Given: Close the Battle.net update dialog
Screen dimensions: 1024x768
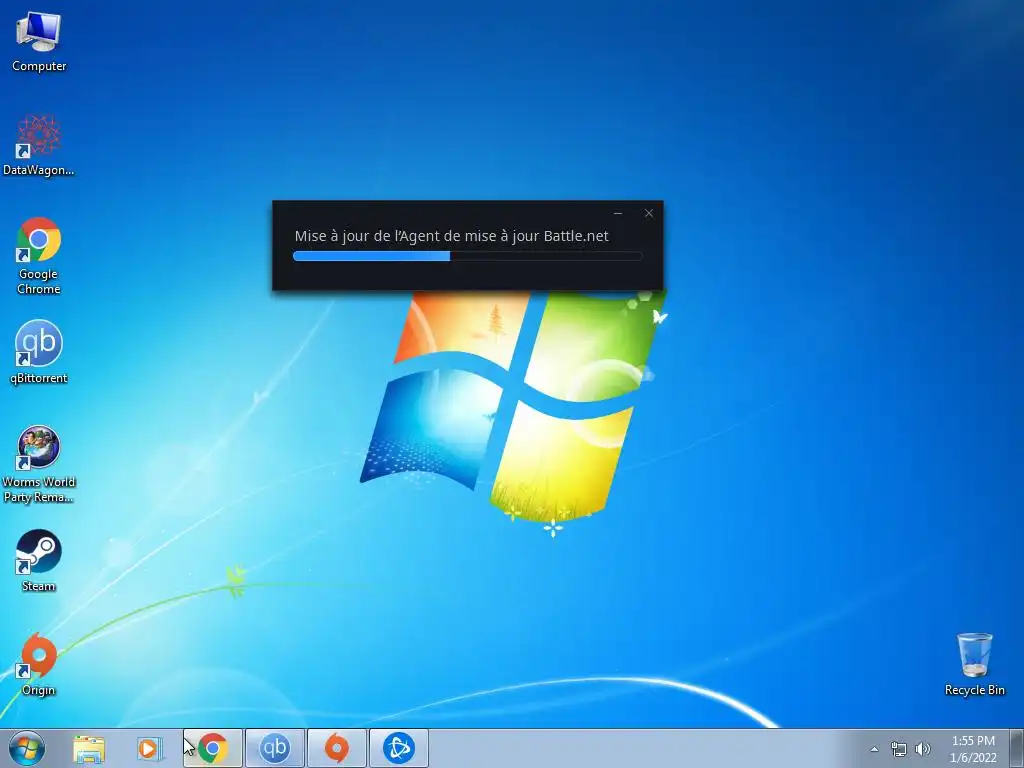Looking at the screenshot, I should point(648,213).
